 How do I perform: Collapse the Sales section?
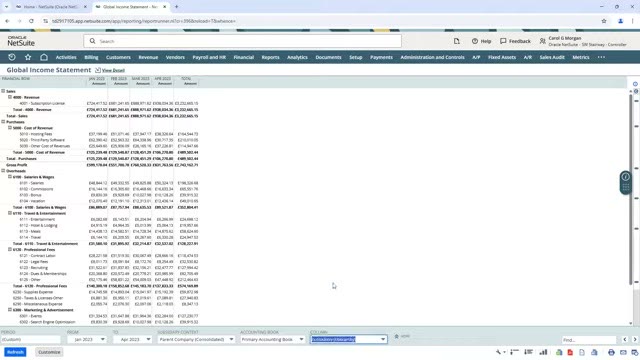click(3, 91)
